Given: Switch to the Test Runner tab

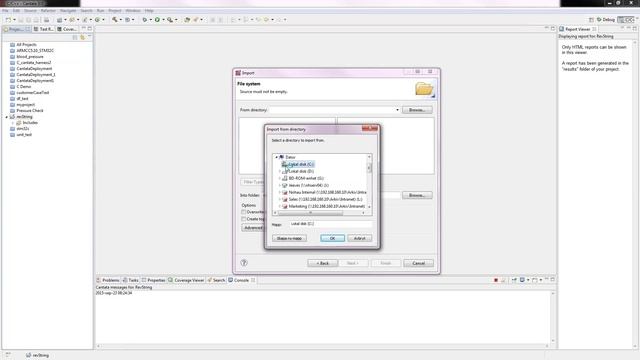Looking at the screenshot, I should click(44, 29).
